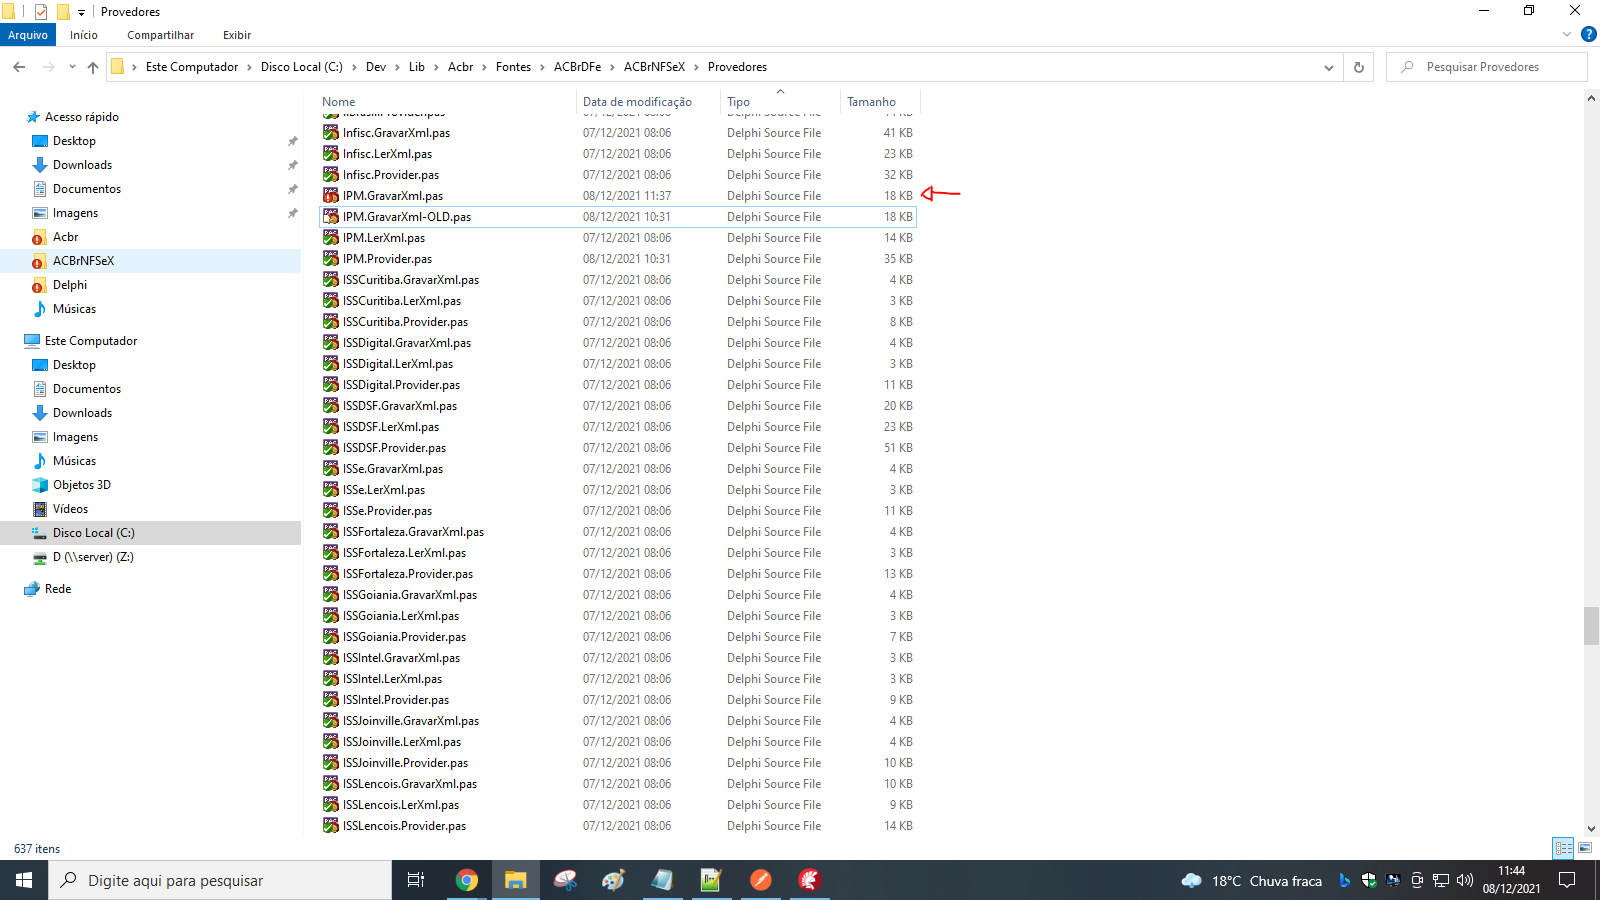Open the D (\\server) (Z:) network drive
The image size is (1600, 900).
click(x=92, y=557)
